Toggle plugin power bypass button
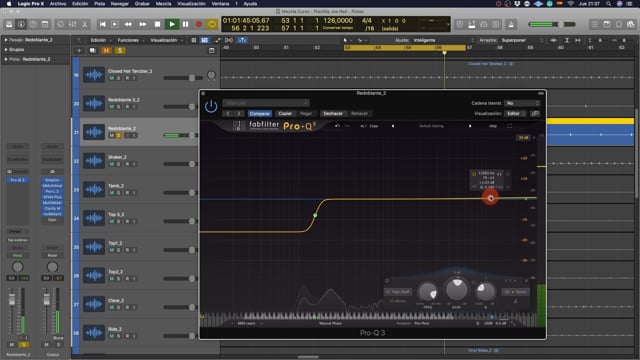This screenshot has height=360, width=640. 211,107
